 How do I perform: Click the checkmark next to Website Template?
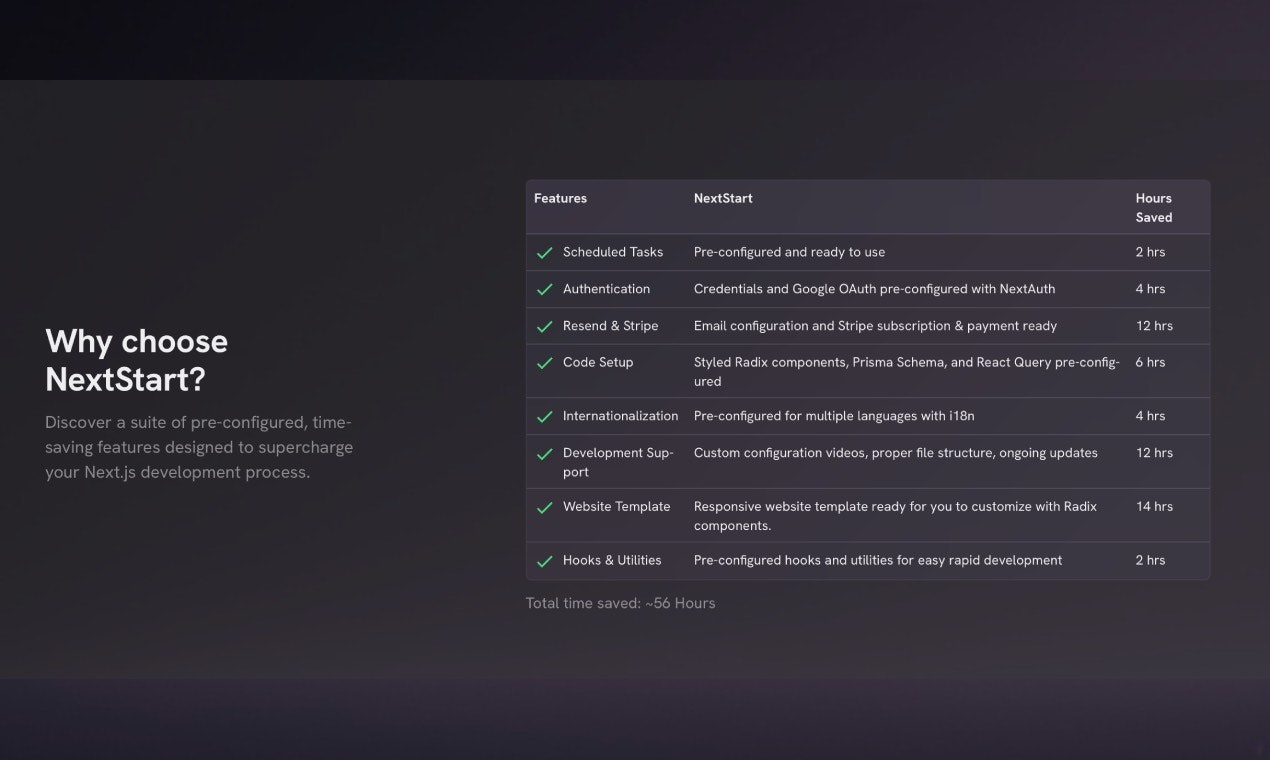point(545,508)
